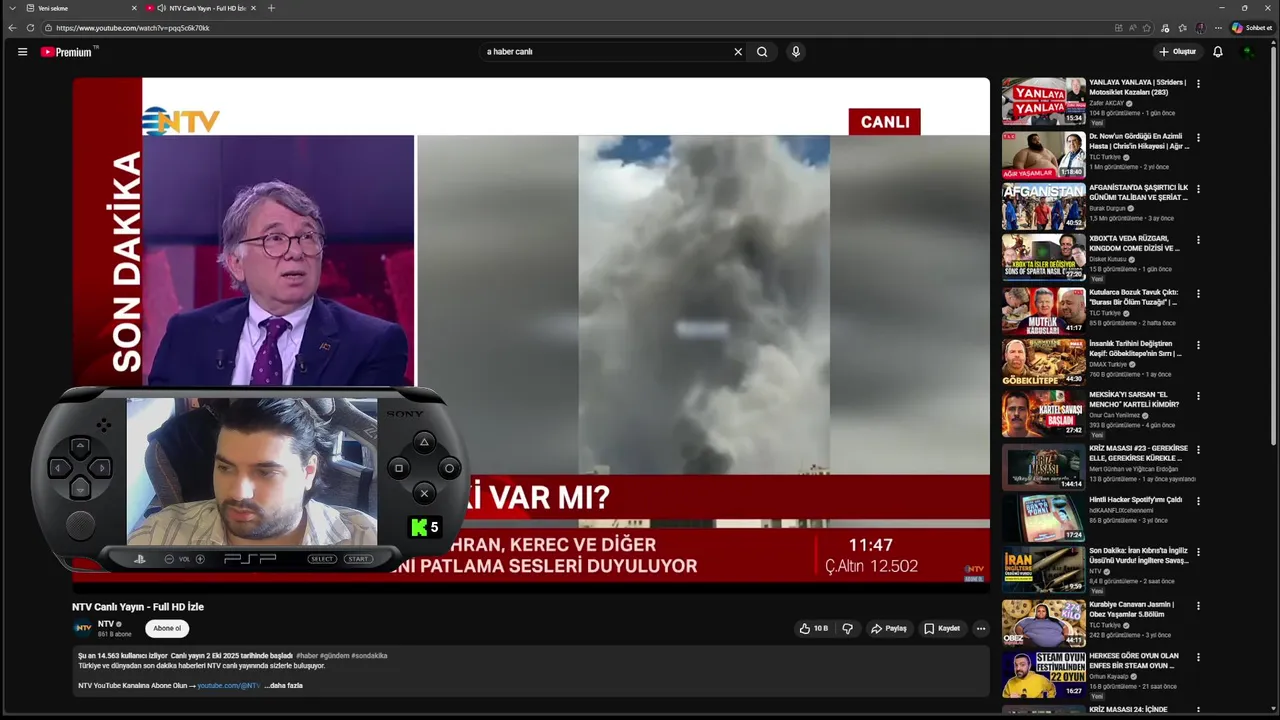Image resolution: width=1280 pixels, height=720 pixels.
Task: Close the NTV Canlı Yayın tab
Action: point(254,8)
